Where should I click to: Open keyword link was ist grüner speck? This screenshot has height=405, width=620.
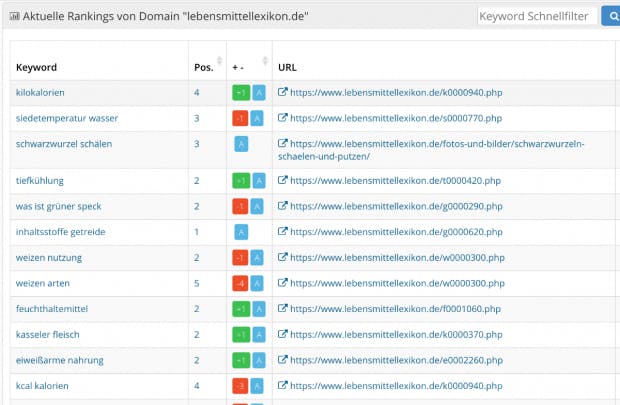click(59, 206)
